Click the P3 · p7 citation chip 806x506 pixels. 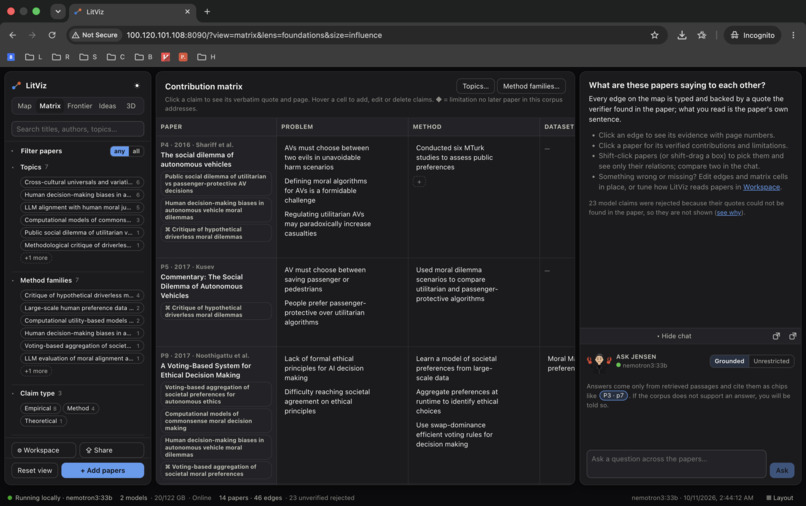point(614,395)
